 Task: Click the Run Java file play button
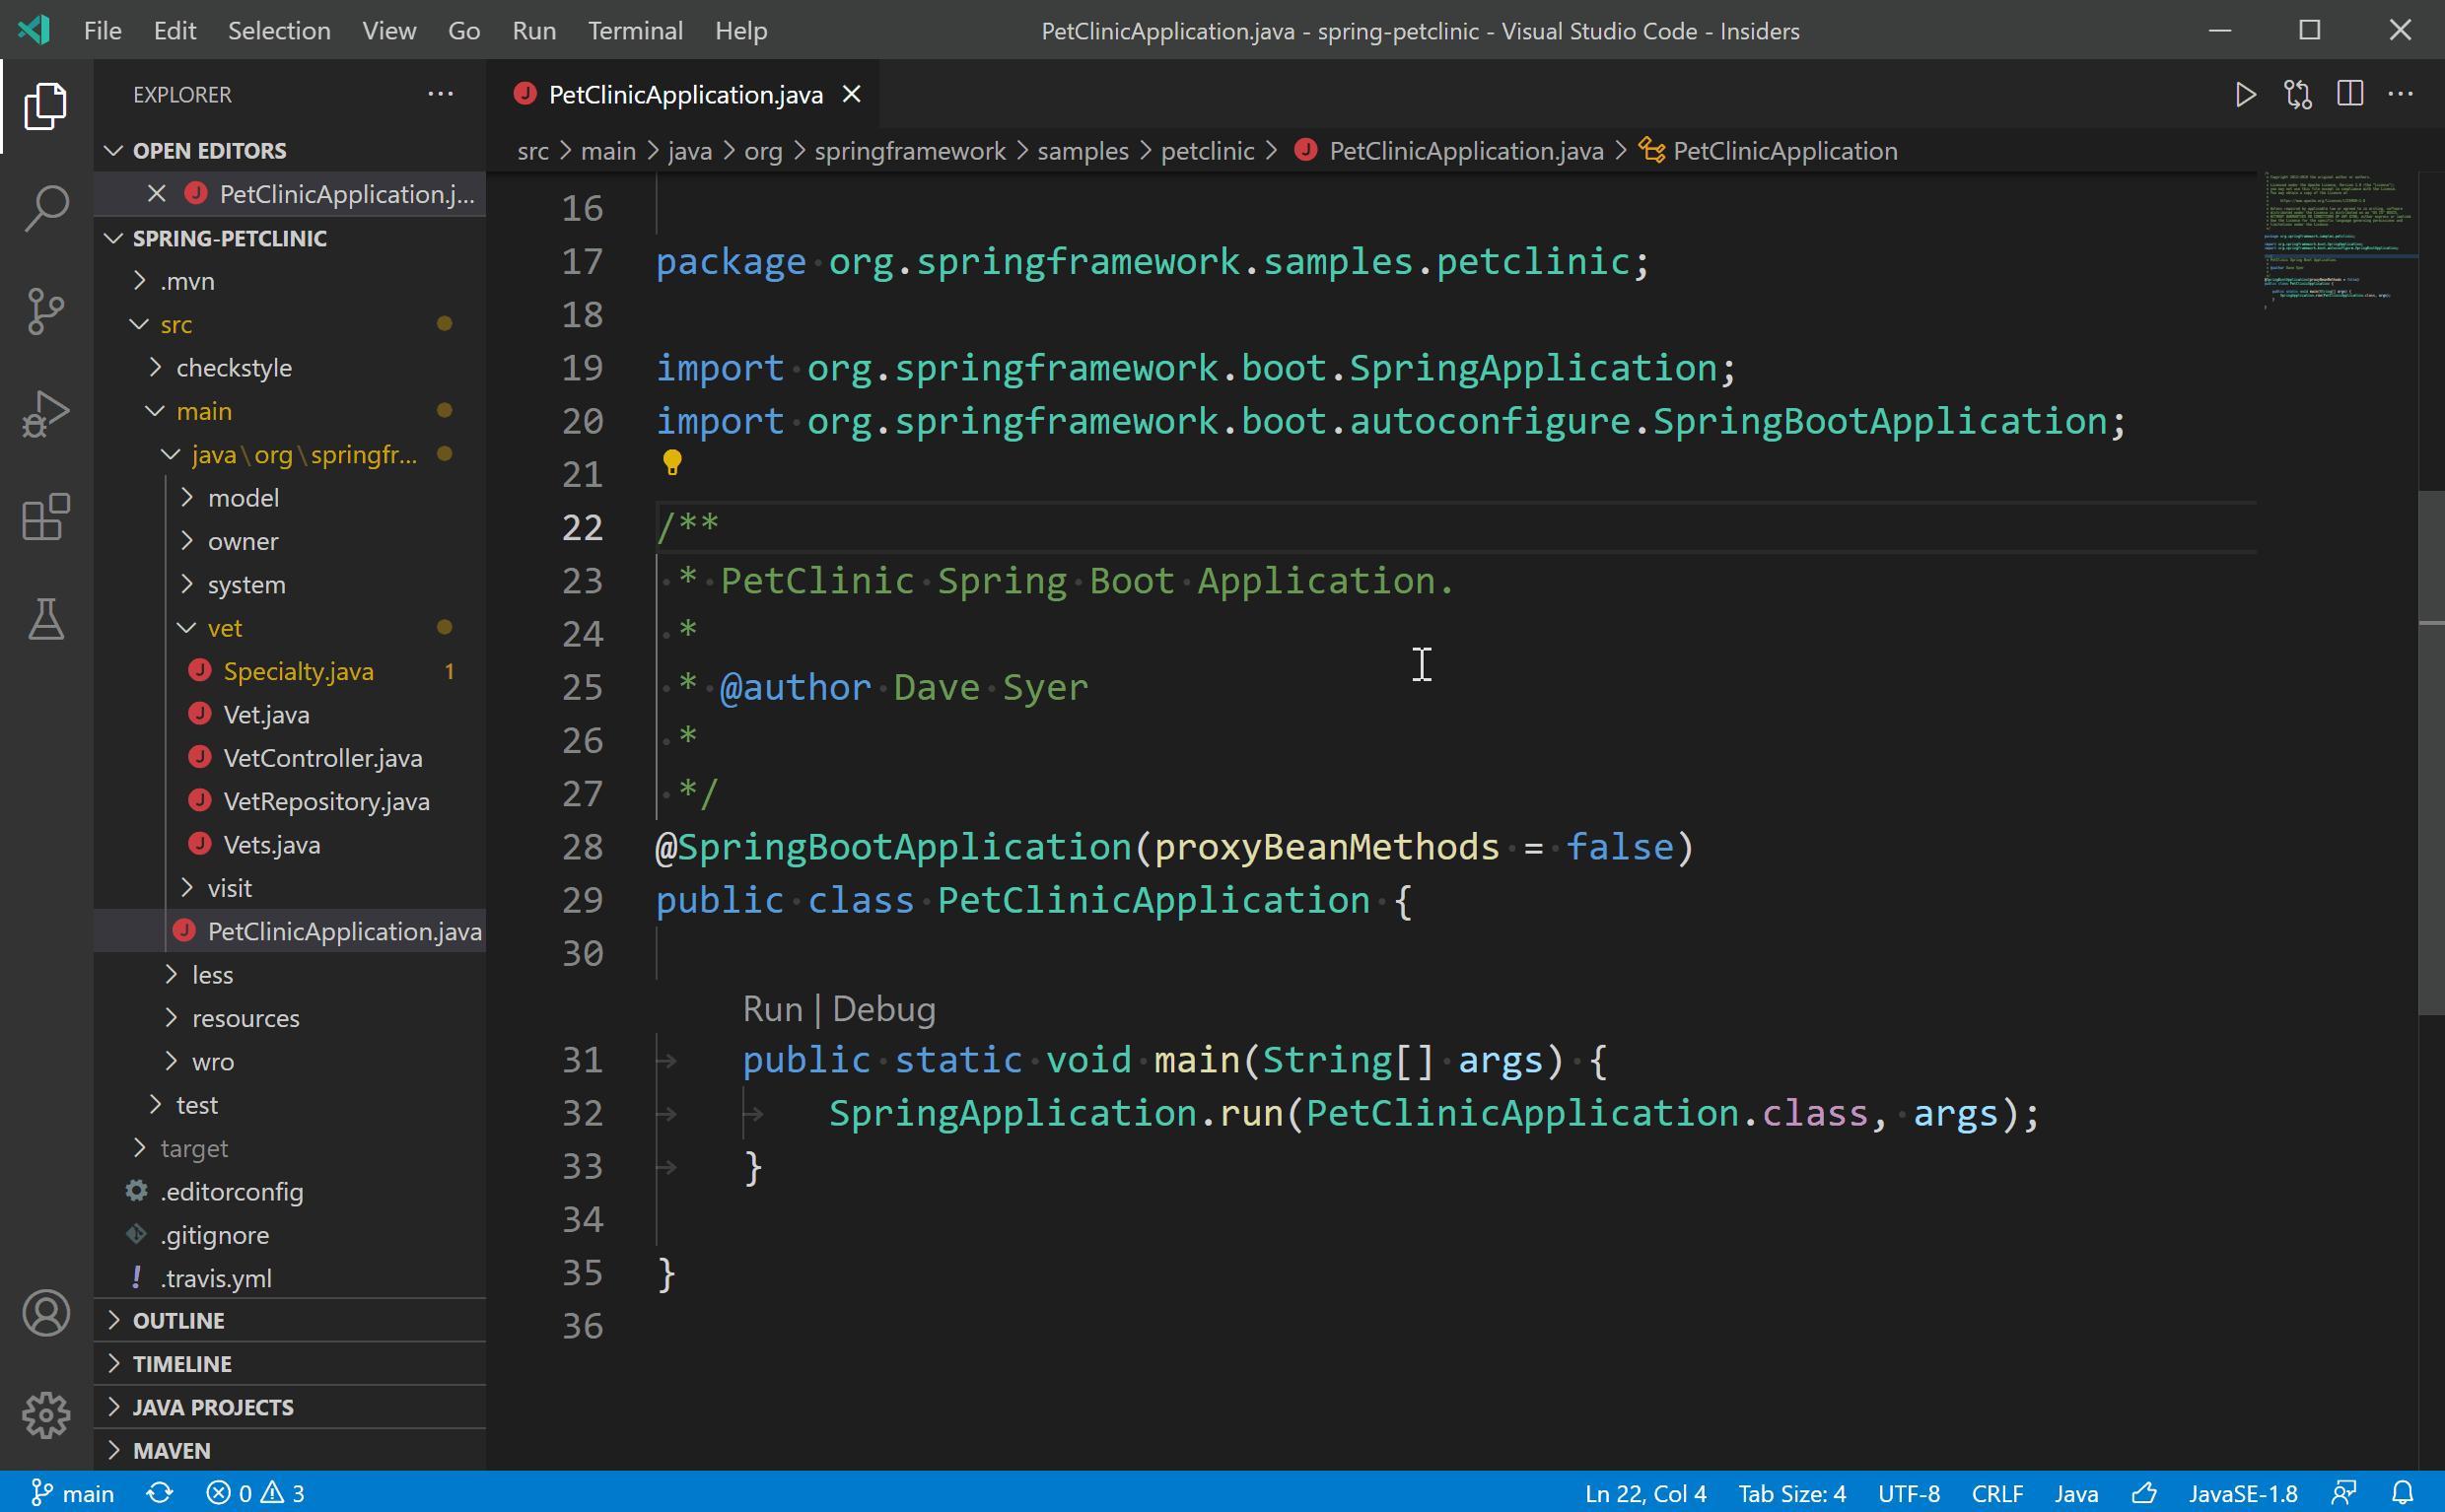click(x=2245, y=94)
